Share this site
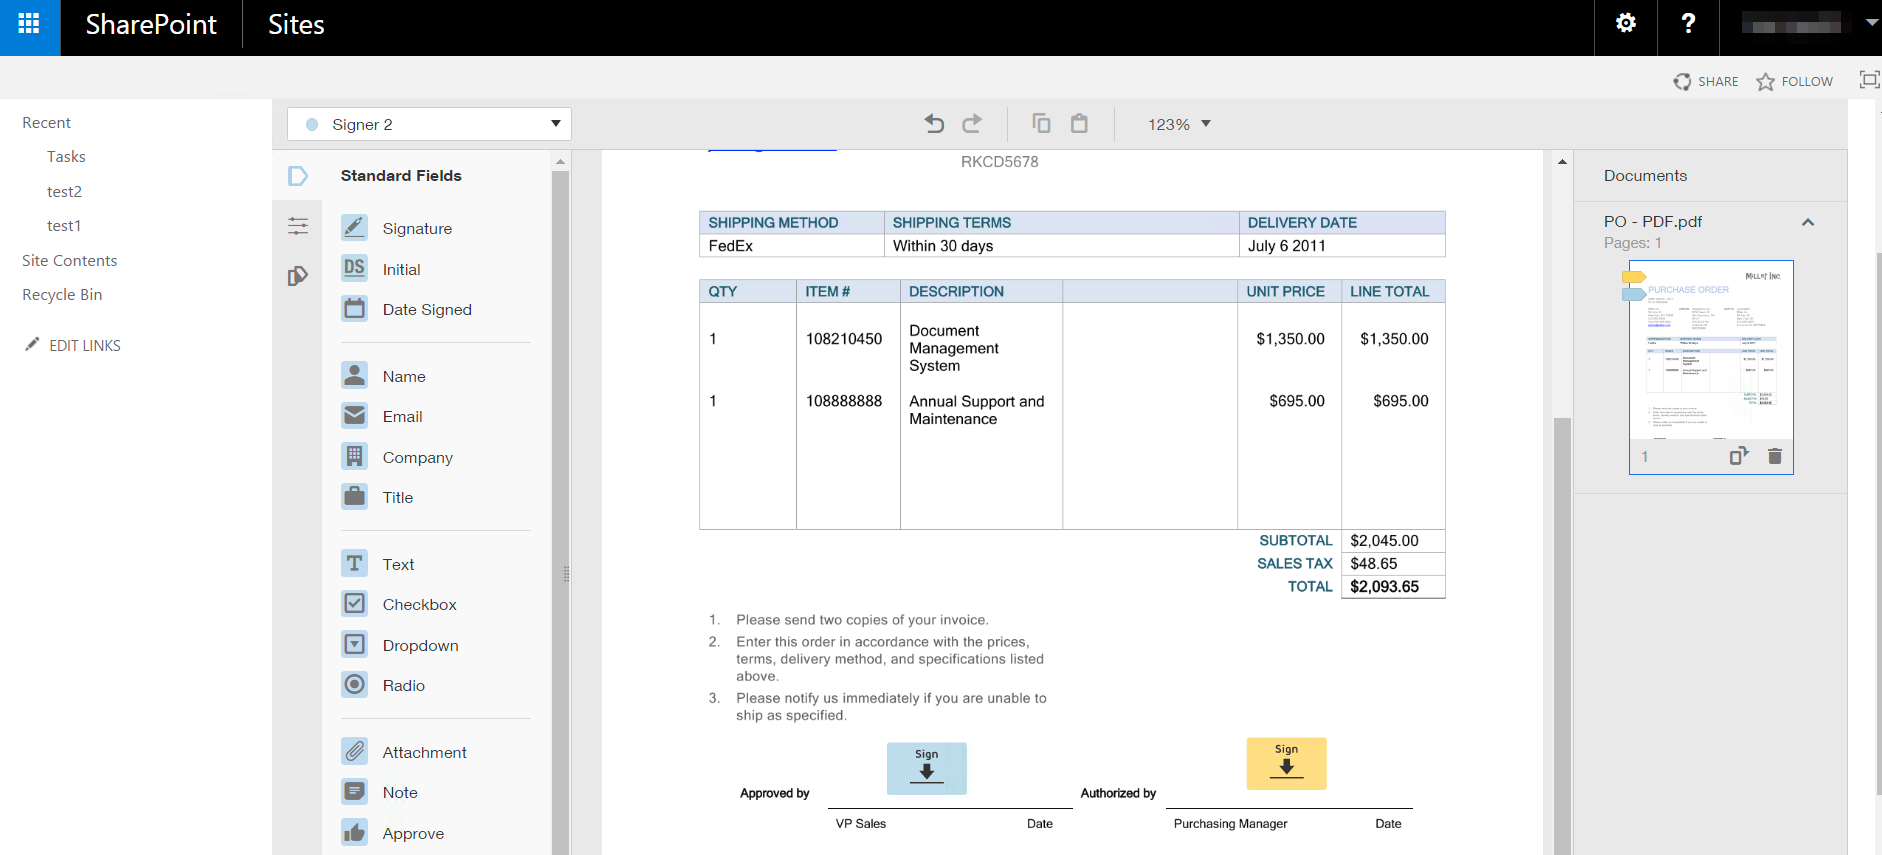The width and height of the screenshot is (1882, 855). pos(1706,81)
